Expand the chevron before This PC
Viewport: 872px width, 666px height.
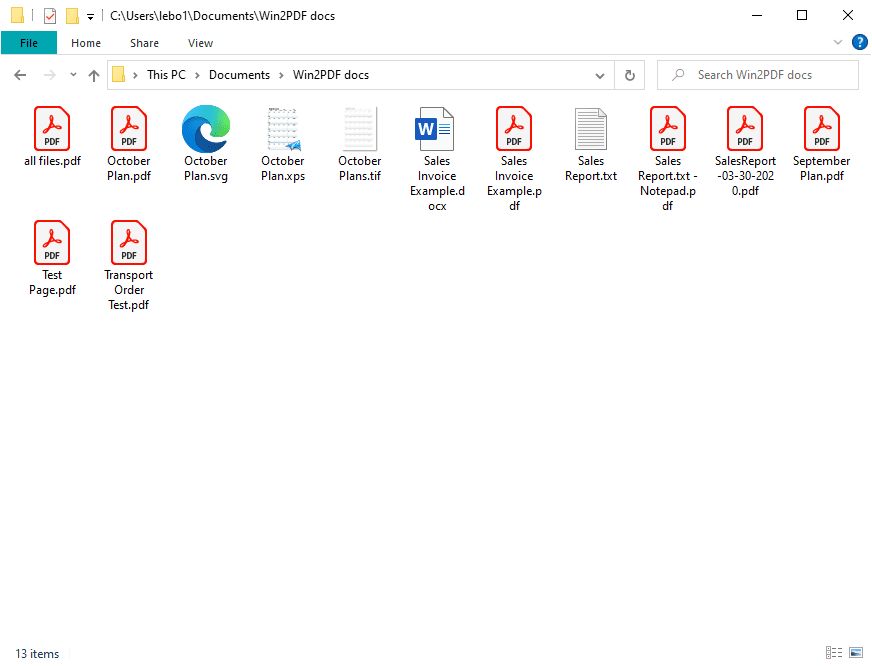pos(135,75)
